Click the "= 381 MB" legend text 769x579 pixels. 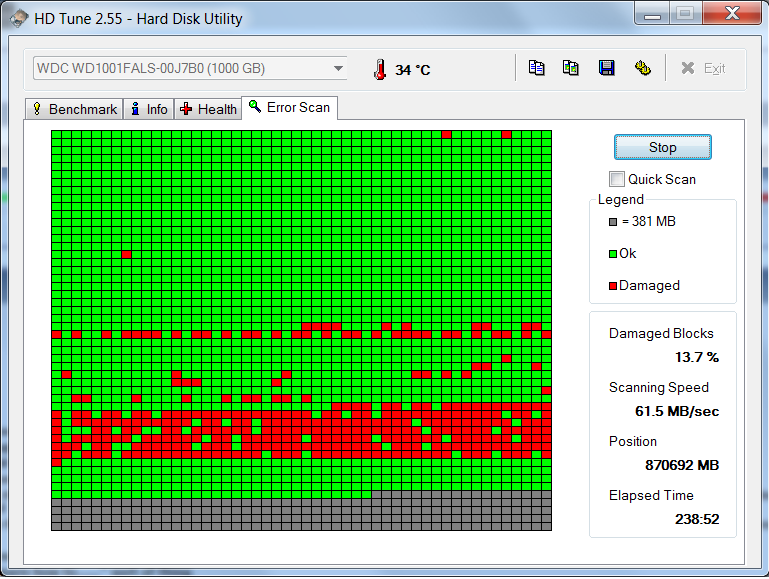point(648,222)
